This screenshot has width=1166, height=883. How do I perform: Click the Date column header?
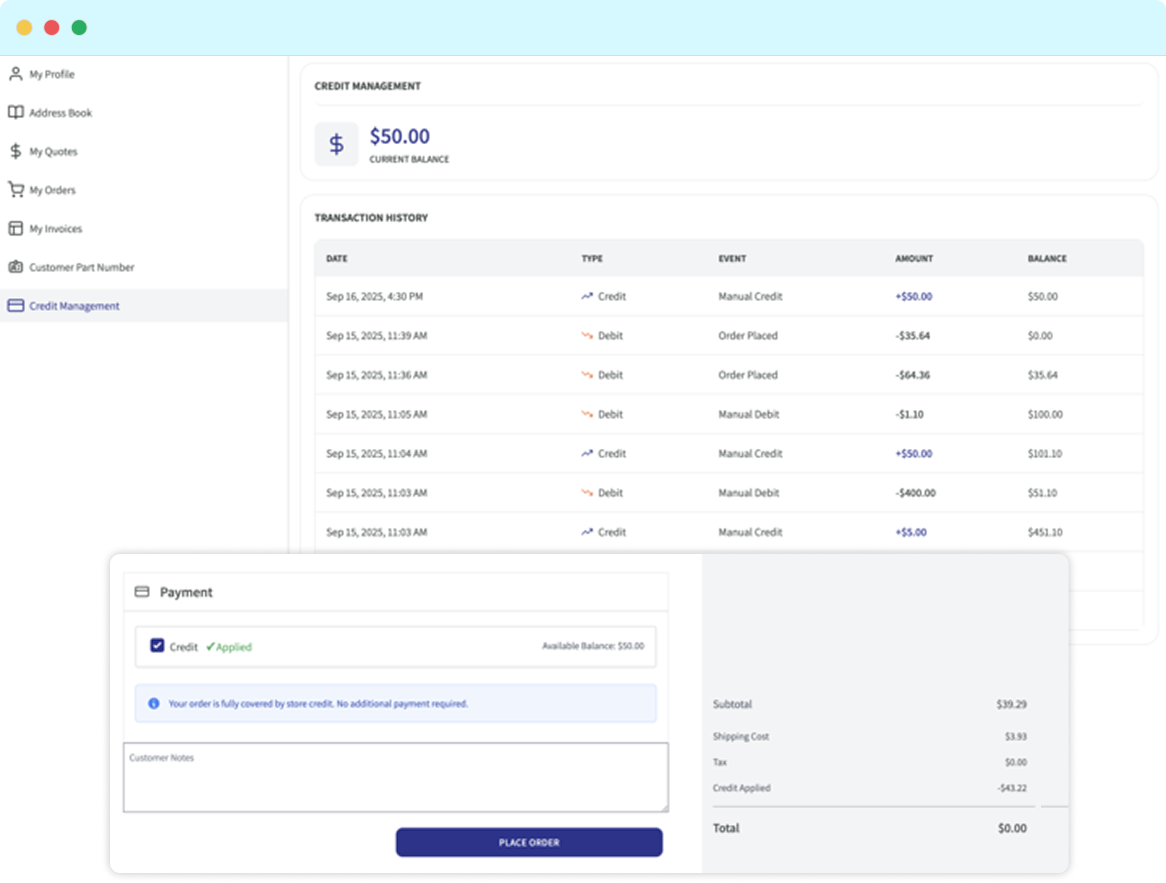point(337,258)
